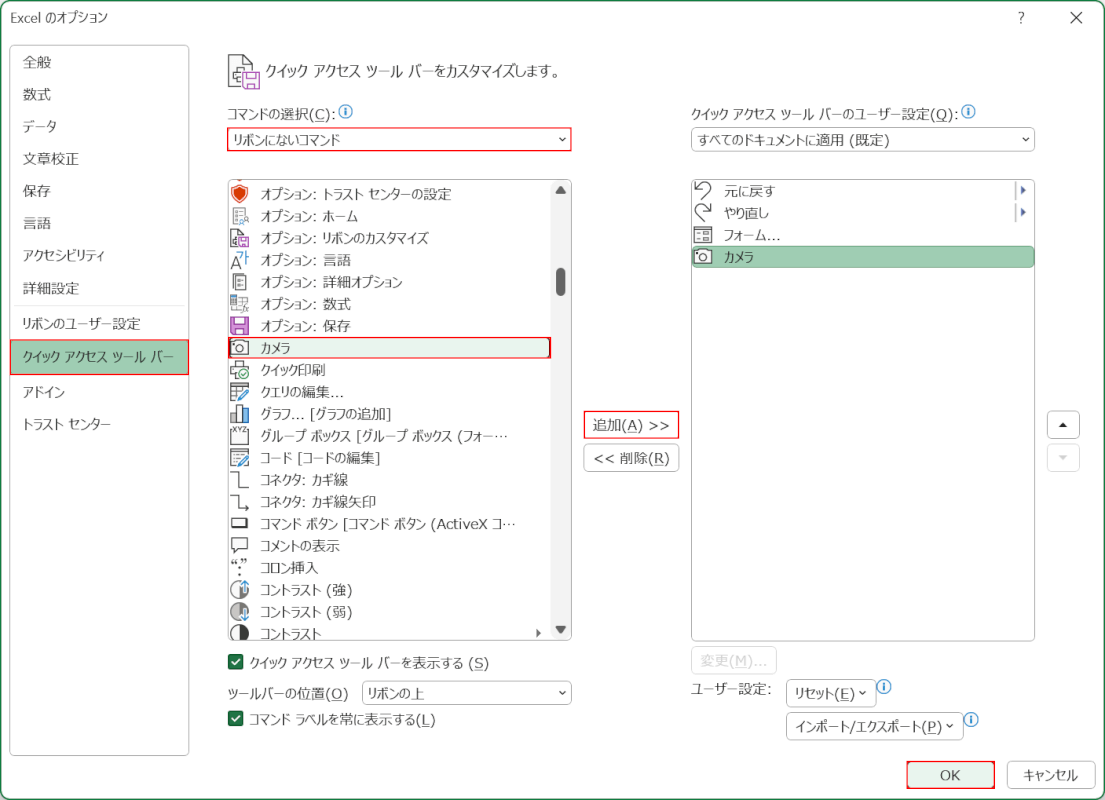Click the クエリの編集 command icon

[x=240, y=392]
